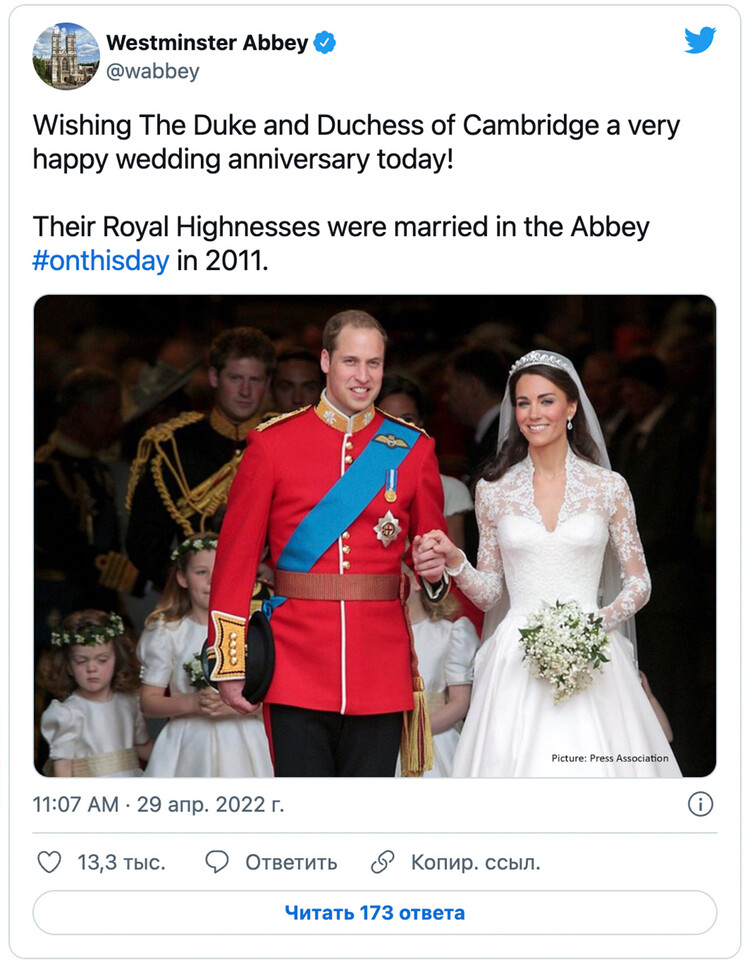Open the Twitter info circle icon
750x969 pixels.
point(701,804)
